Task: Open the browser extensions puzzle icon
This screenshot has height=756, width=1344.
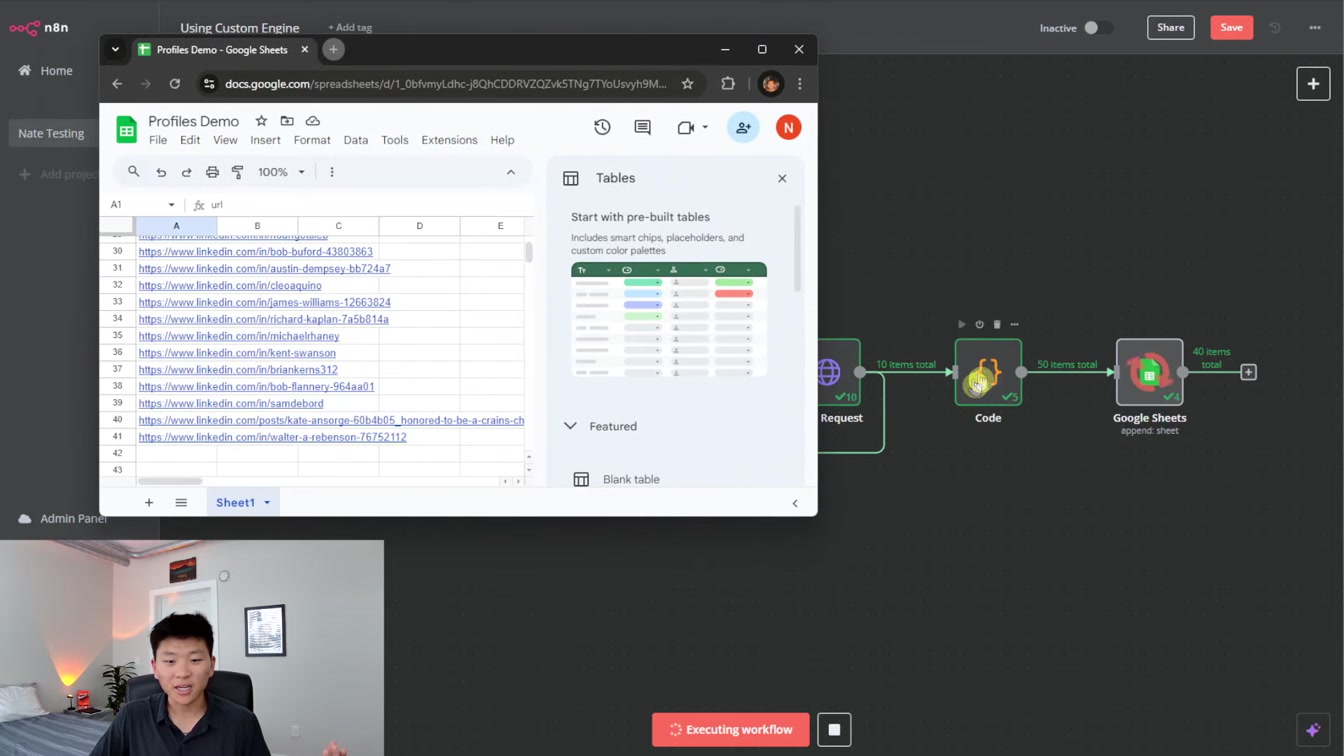Action: pos(728,84)
